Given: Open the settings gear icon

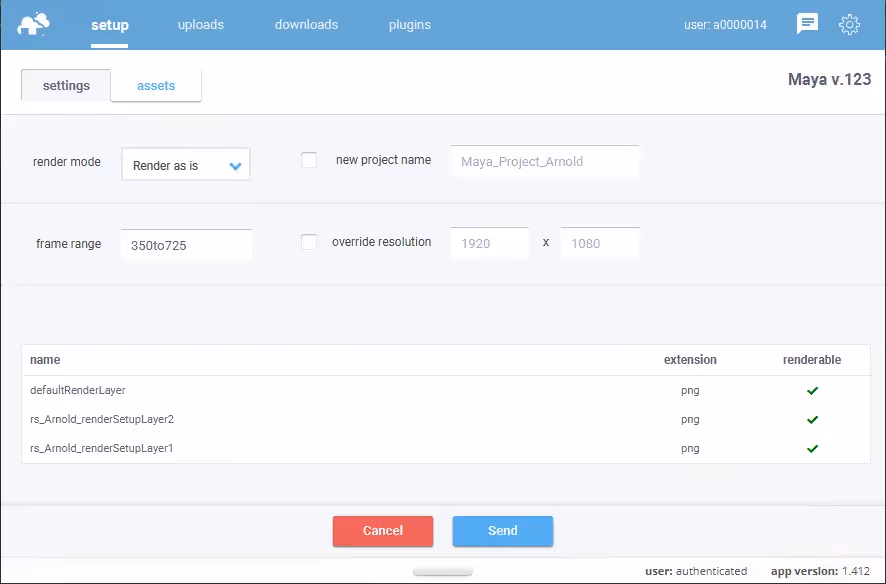Looking at the screenshot, I should 849,24.
